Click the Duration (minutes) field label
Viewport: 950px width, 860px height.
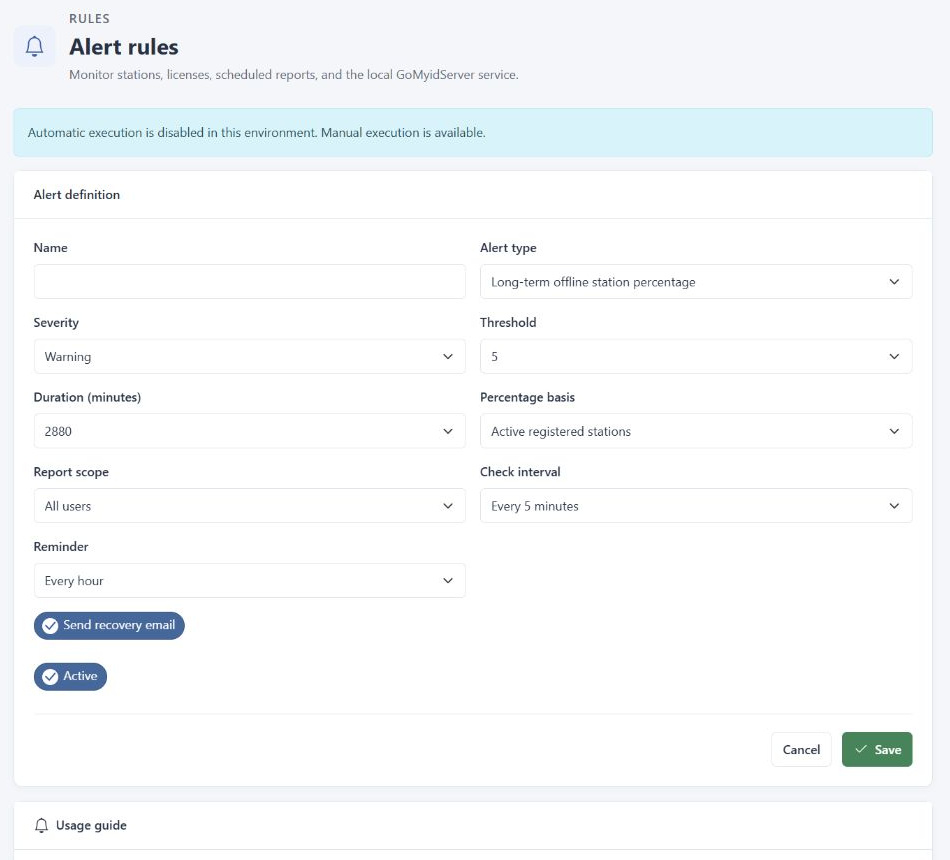pyautogui.click(x=87, y=397)
